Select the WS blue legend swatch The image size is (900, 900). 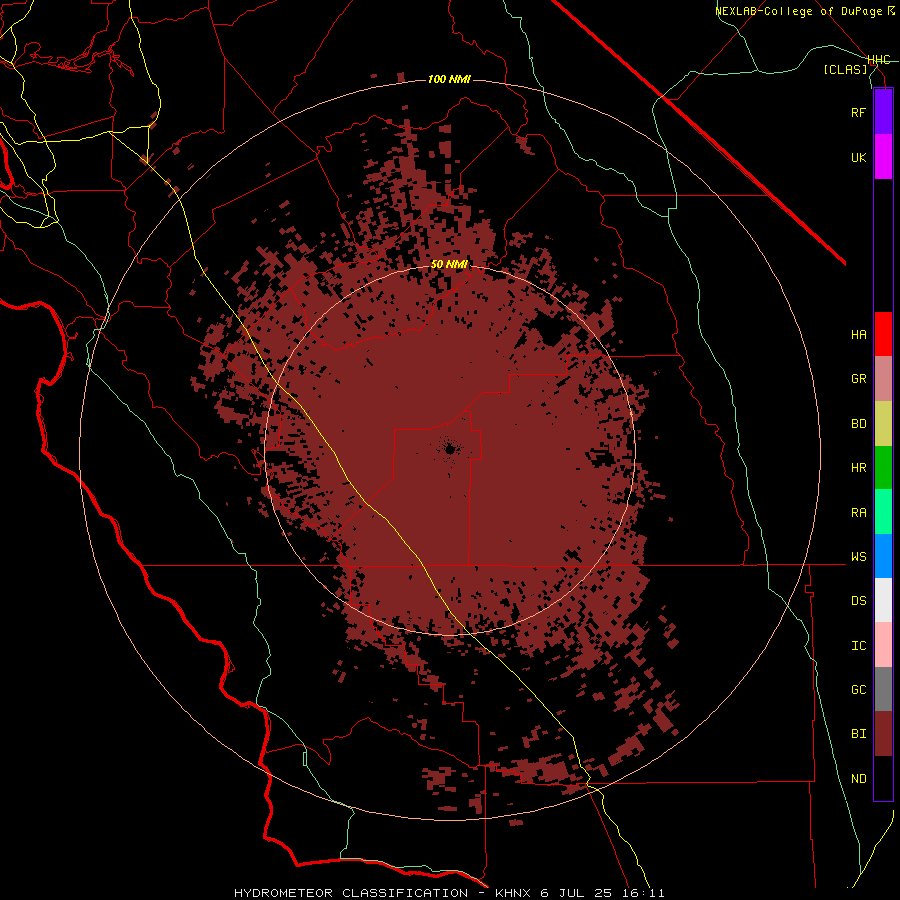pos(883,556)
